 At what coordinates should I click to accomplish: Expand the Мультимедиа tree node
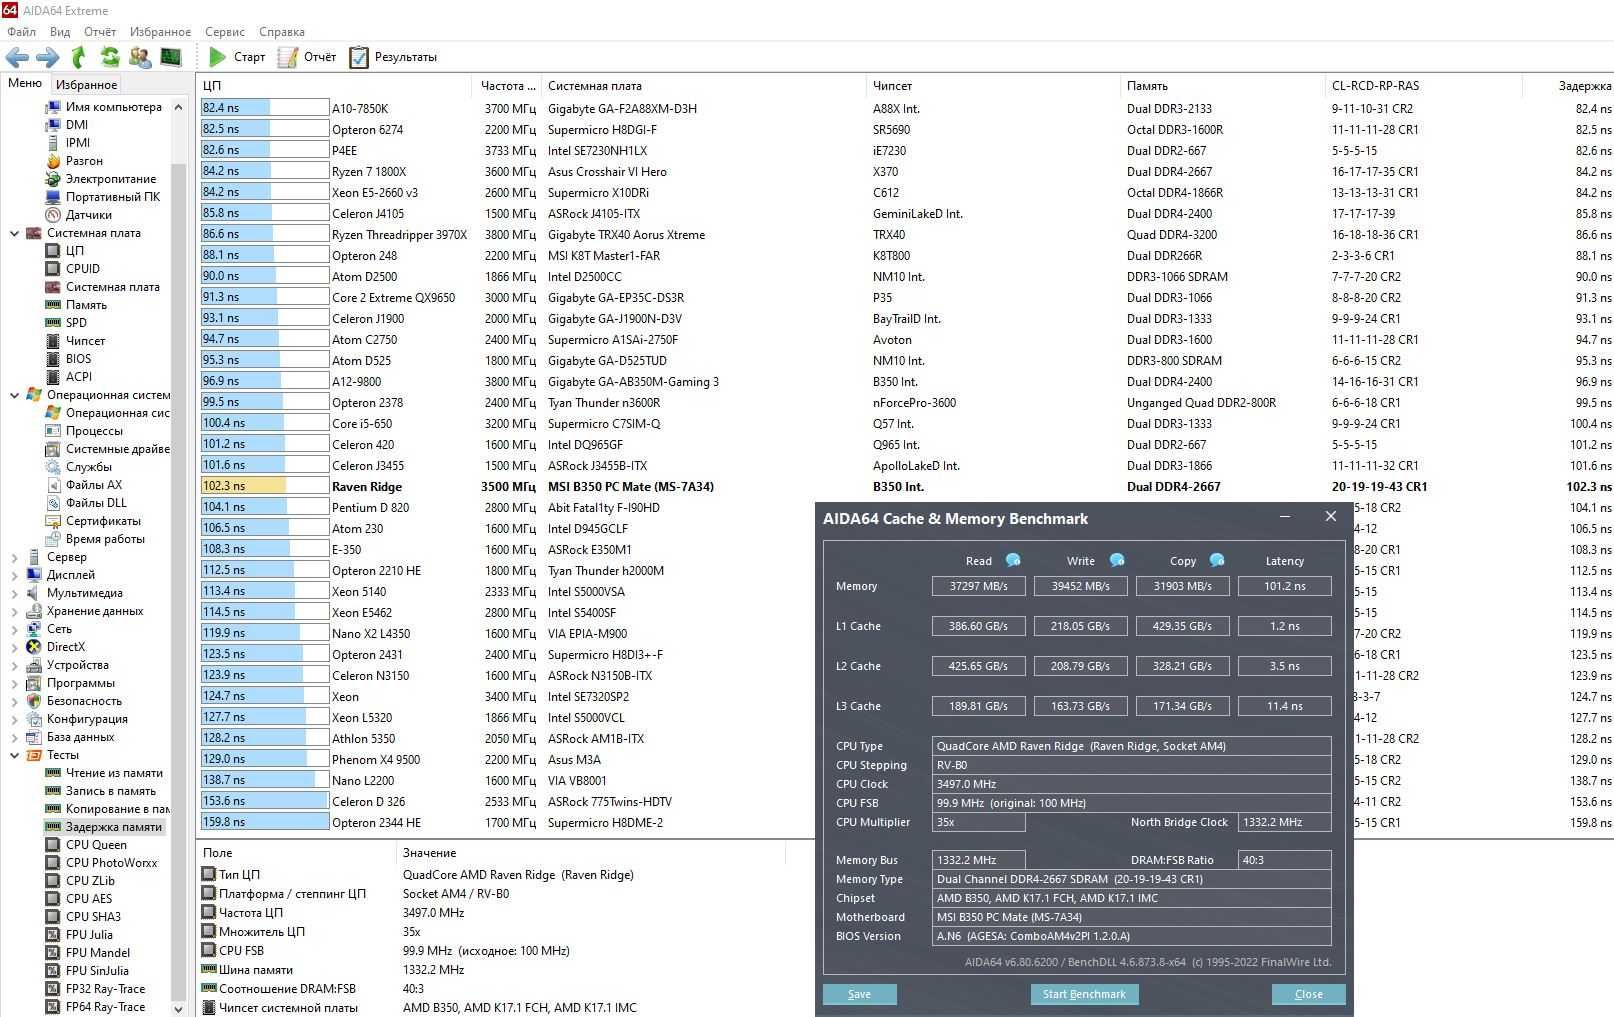[14, 593]
